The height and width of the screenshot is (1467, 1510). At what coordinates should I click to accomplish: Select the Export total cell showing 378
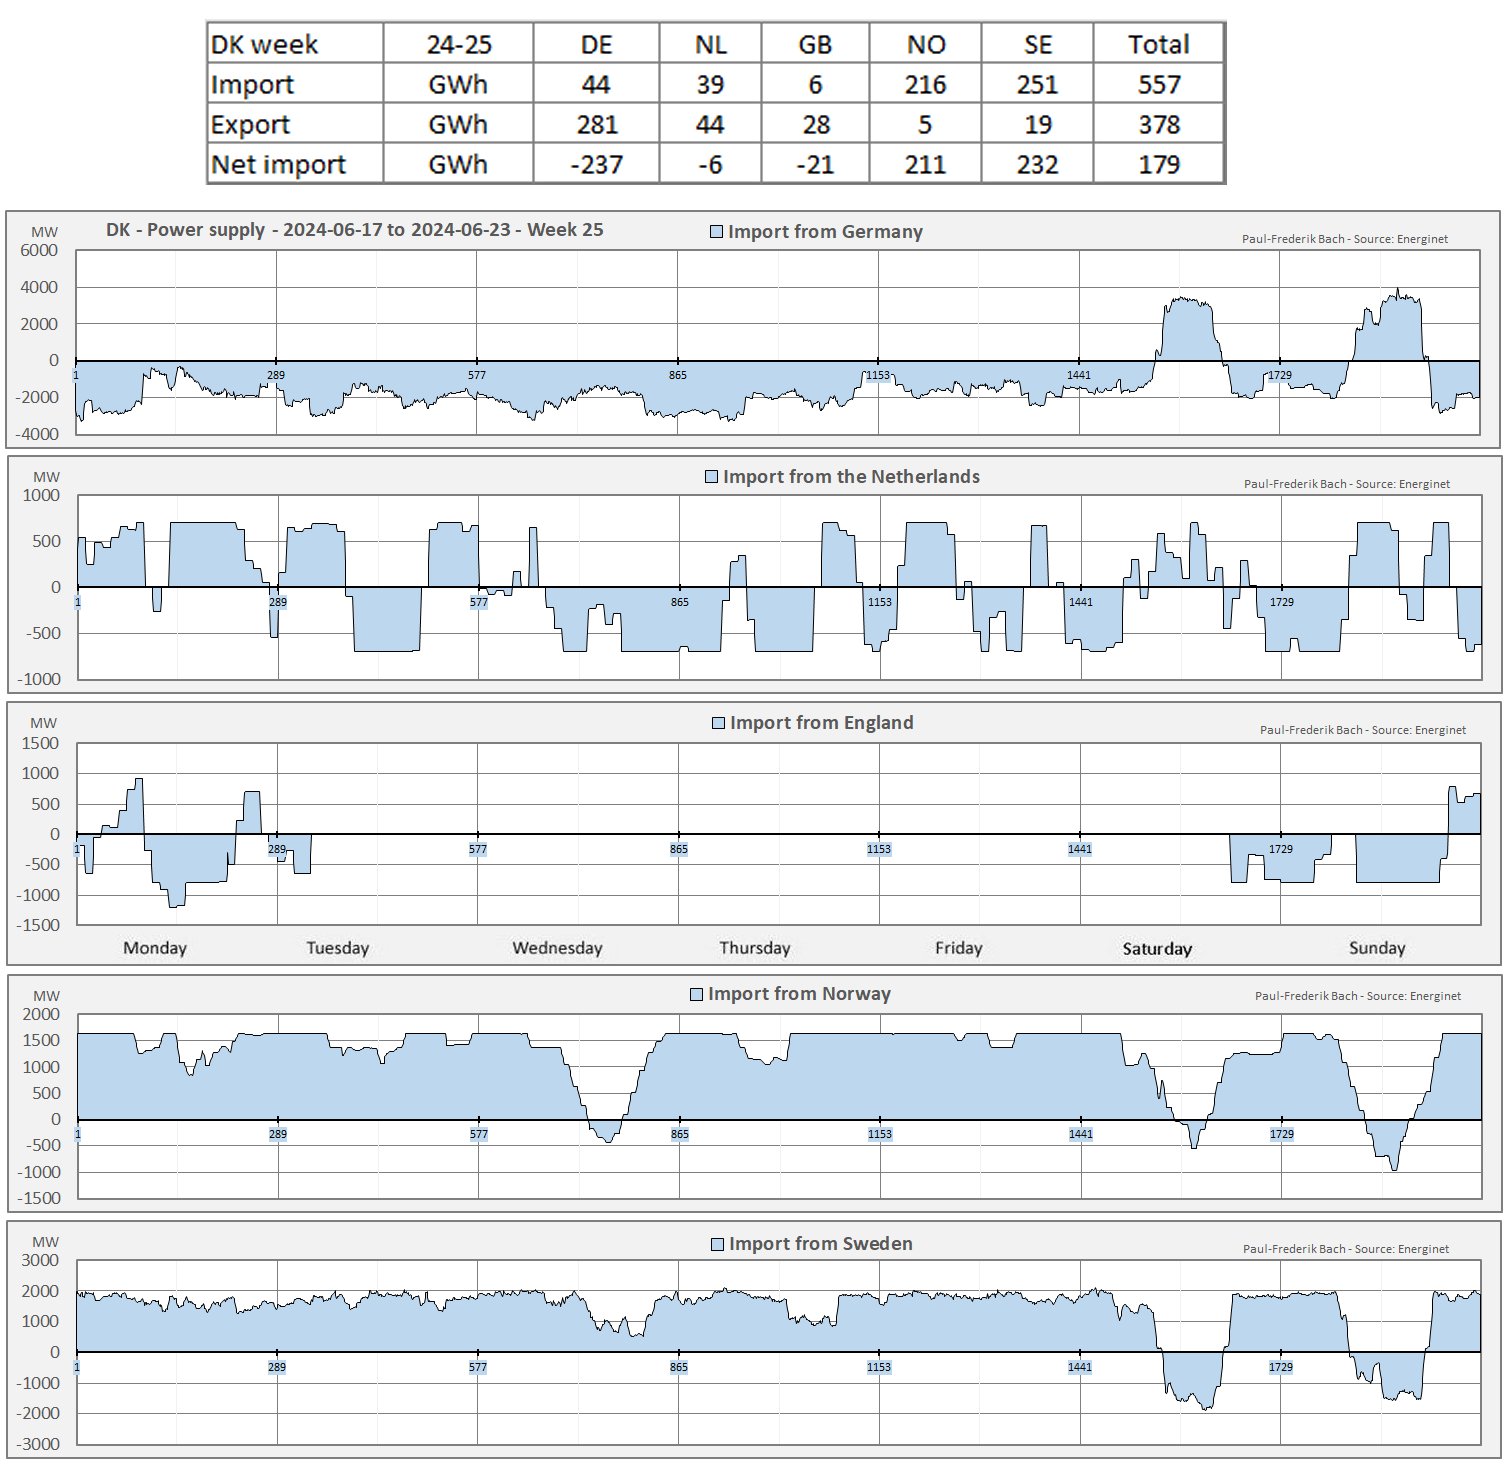coord(1158,124)
